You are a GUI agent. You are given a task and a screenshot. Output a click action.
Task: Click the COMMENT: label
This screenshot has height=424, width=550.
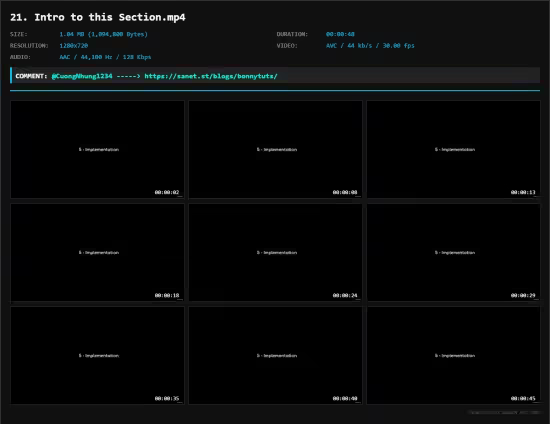click(31, 76)
